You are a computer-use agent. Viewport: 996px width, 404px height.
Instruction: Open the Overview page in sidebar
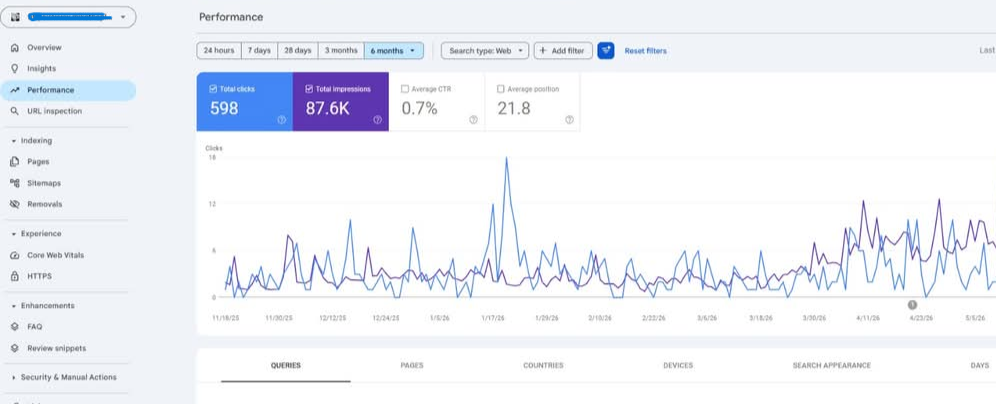point(44,48)
